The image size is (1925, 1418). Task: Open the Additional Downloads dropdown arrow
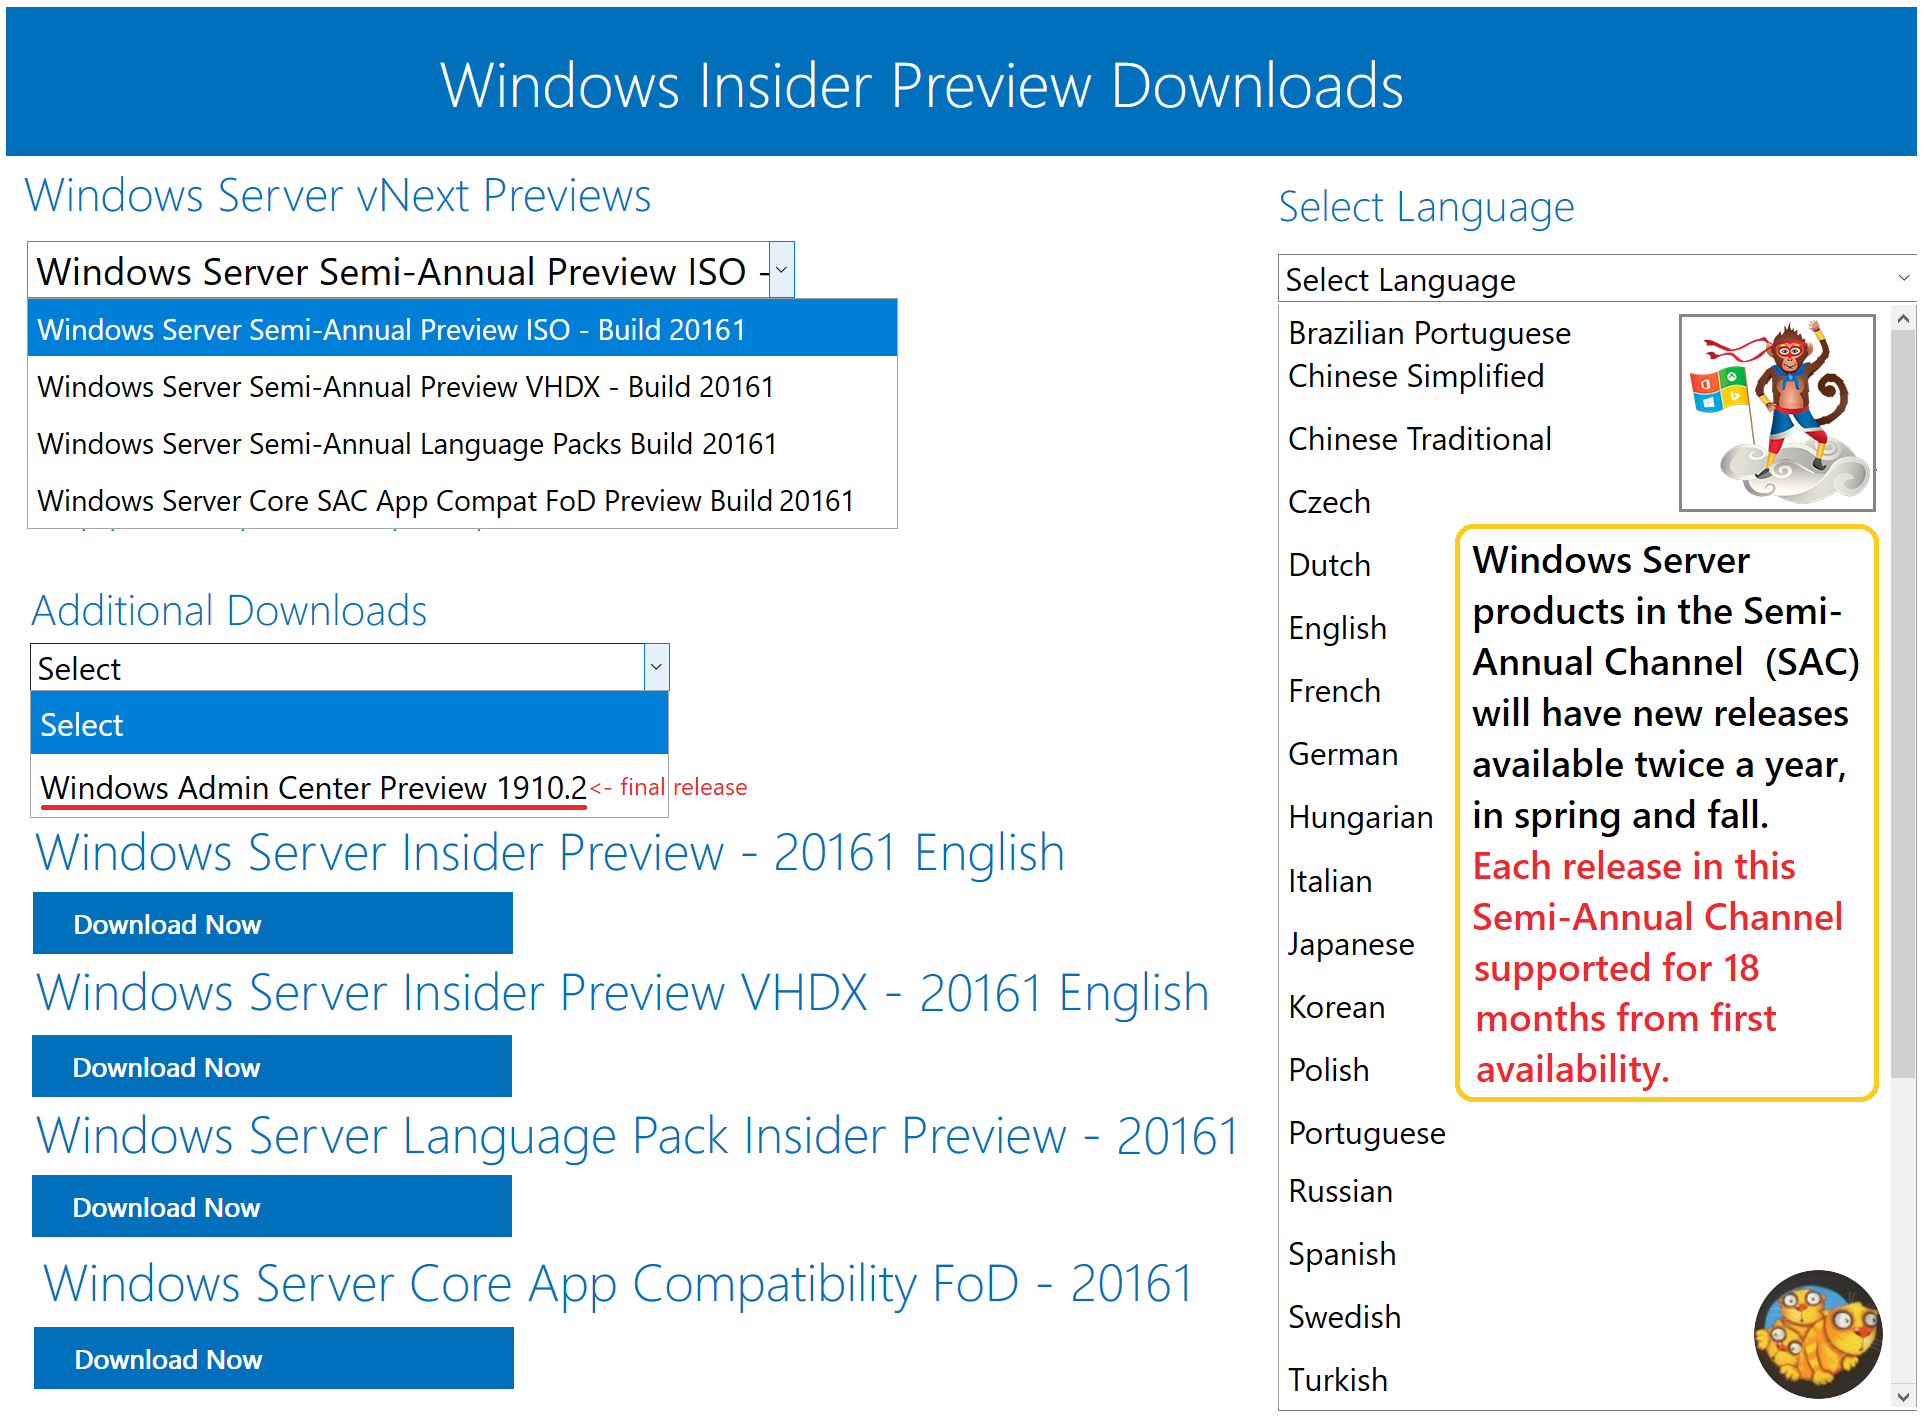pos(656,667)
